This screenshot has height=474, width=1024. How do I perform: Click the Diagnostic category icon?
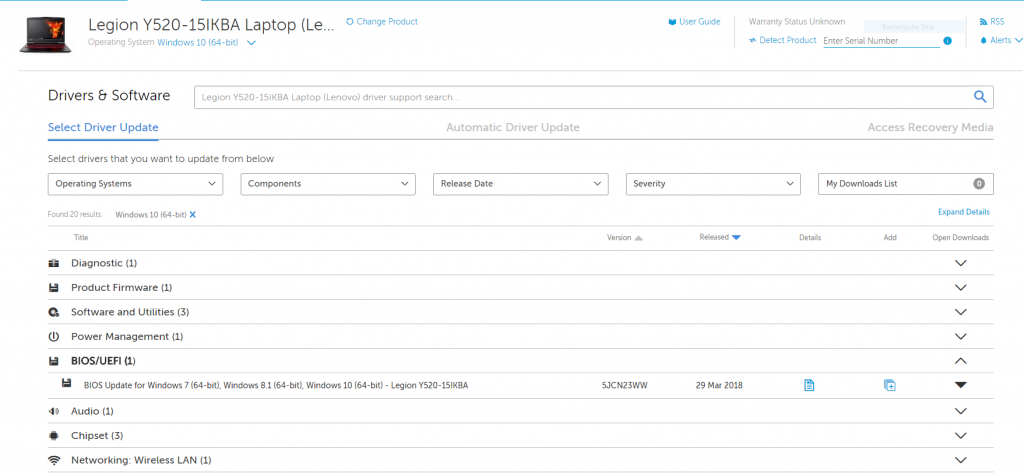coord(54,263)
